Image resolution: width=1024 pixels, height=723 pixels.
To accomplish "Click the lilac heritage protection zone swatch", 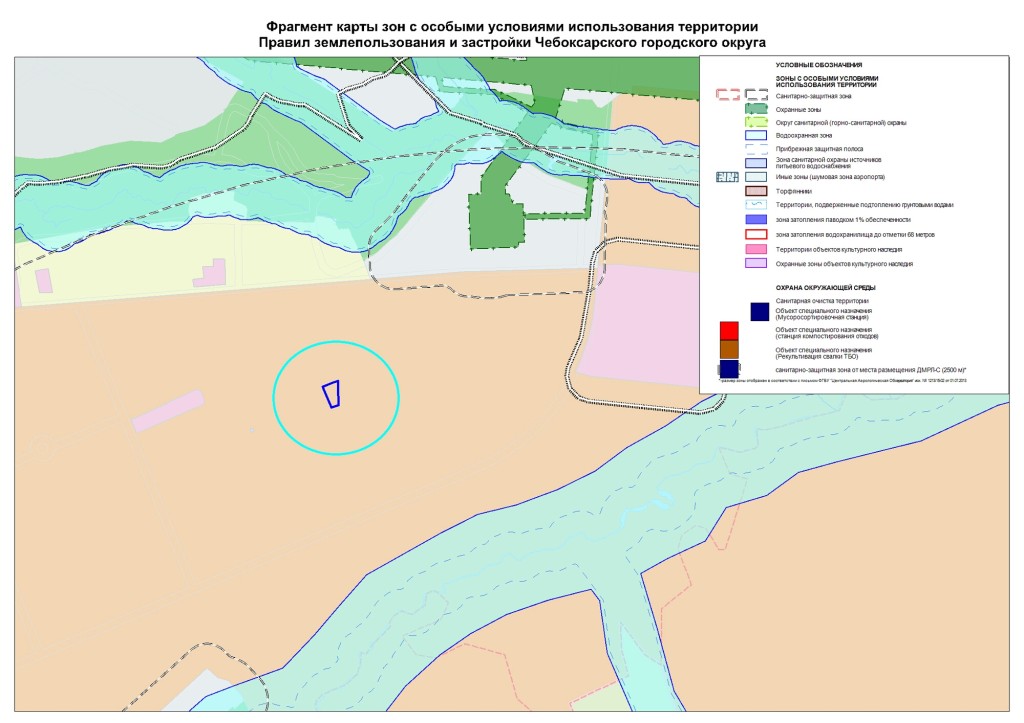I will [756, 263].
